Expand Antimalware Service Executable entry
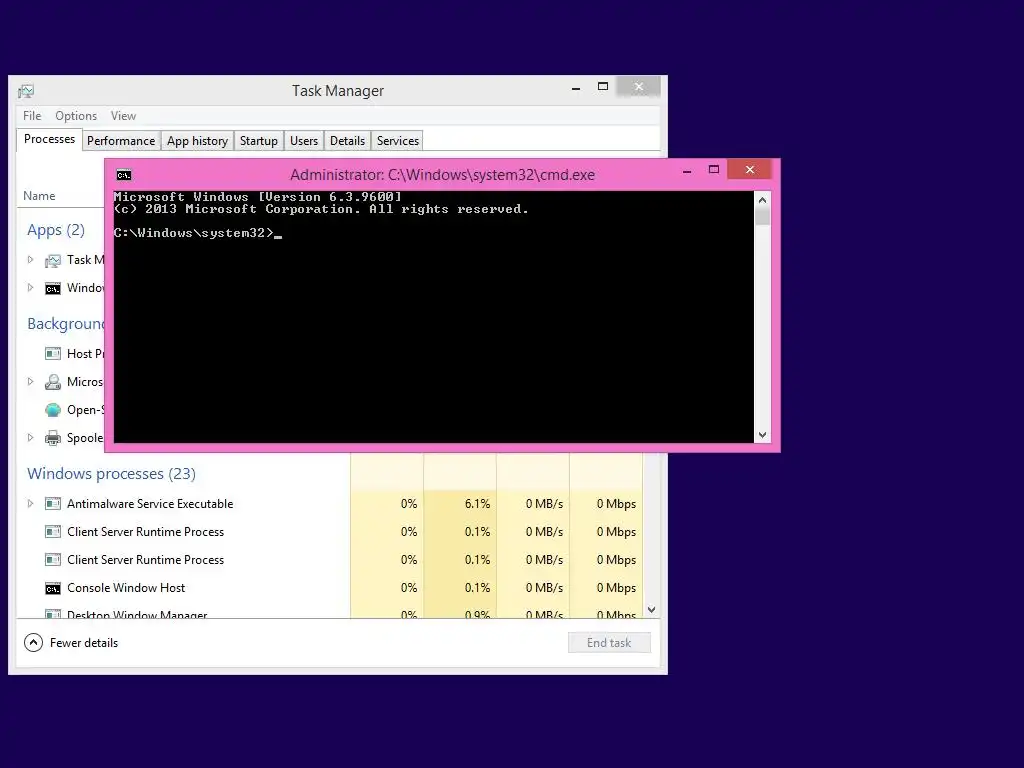This screenshot has height=768, width=1024. click(x=30, y=504)
